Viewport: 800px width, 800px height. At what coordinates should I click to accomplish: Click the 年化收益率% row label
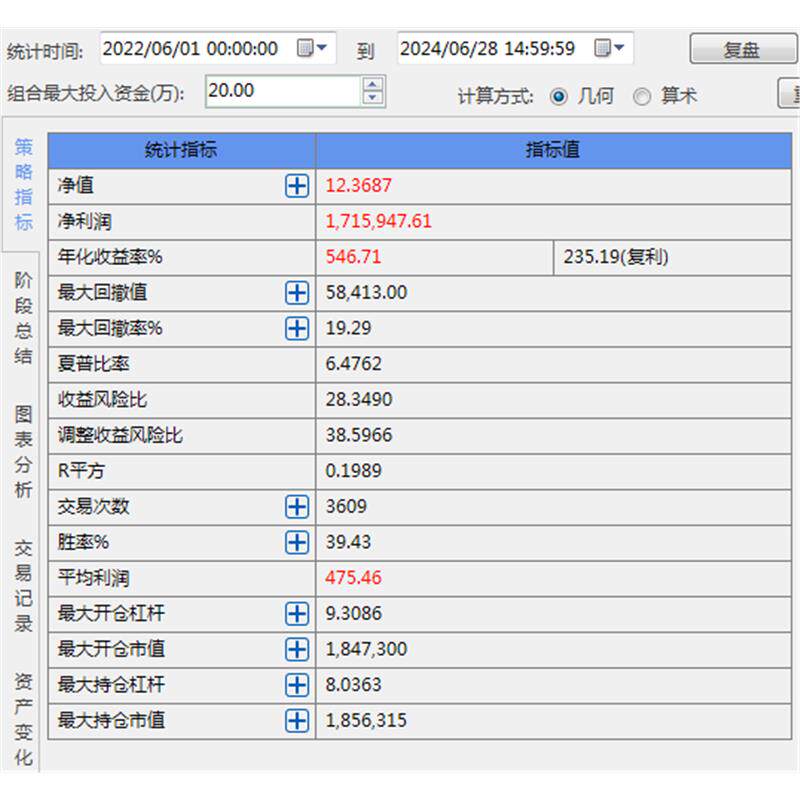[x=110, y=257]
